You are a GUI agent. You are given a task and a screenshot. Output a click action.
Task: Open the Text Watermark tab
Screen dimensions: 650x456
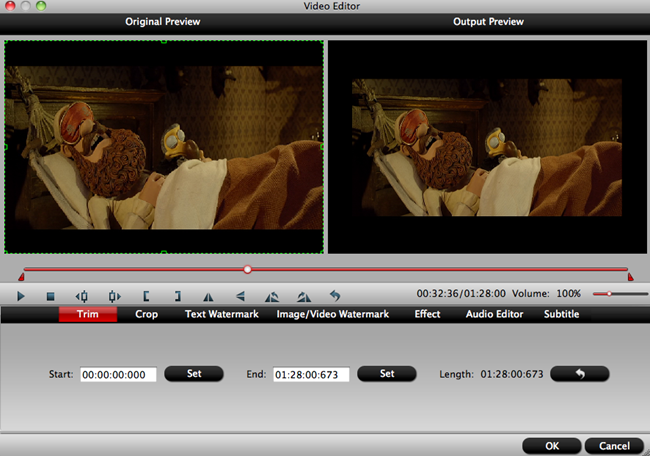tap(222, 314)
